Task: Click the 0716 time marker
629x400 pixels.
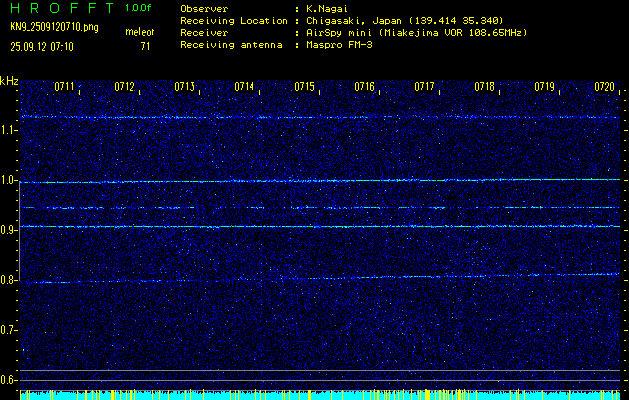Action: coord(365,86)
